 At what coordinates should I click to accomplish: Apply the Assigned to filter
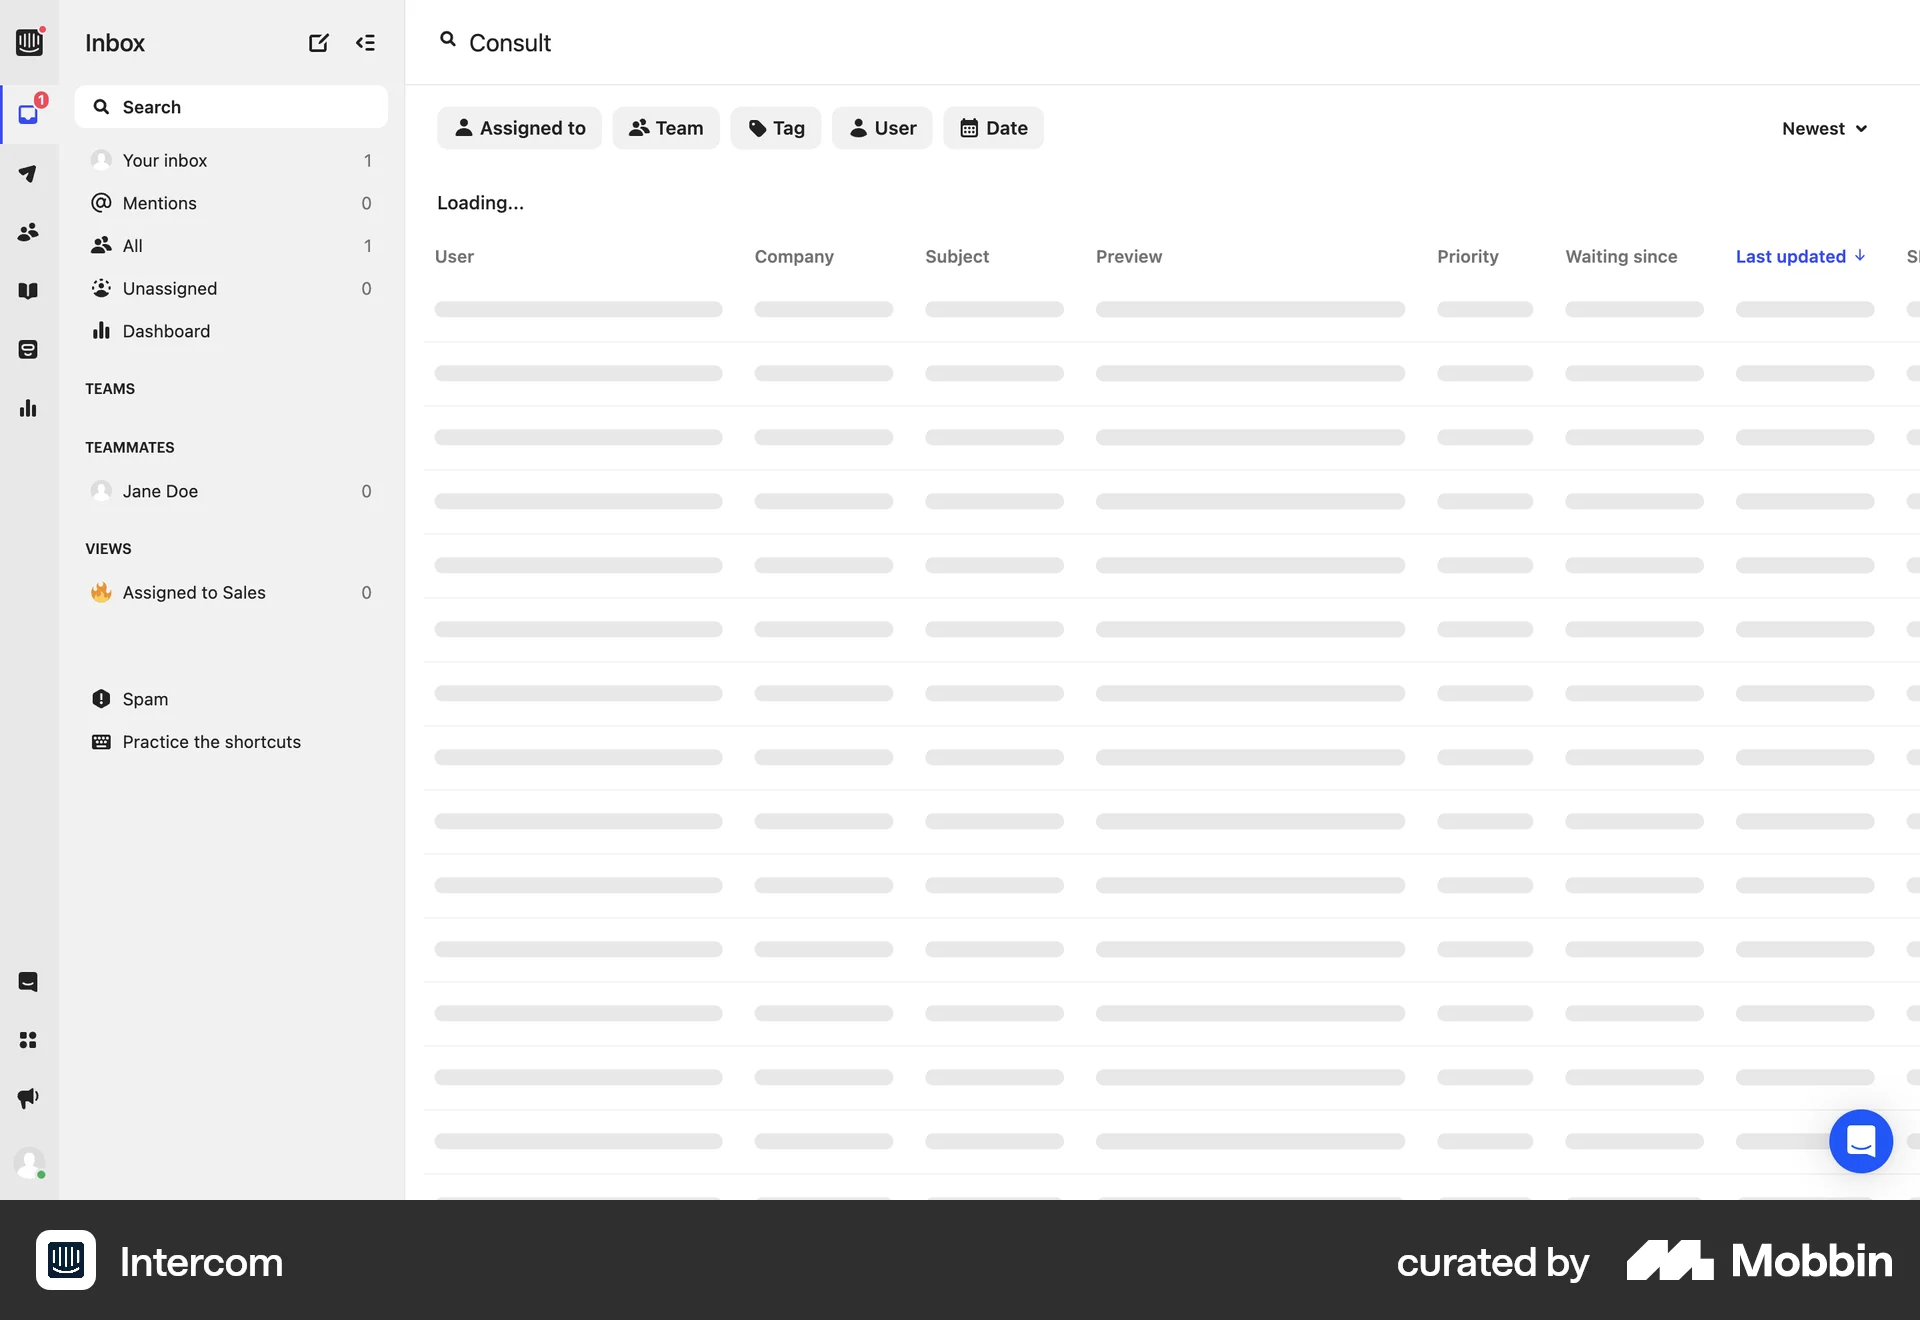[x=519, y=128]
